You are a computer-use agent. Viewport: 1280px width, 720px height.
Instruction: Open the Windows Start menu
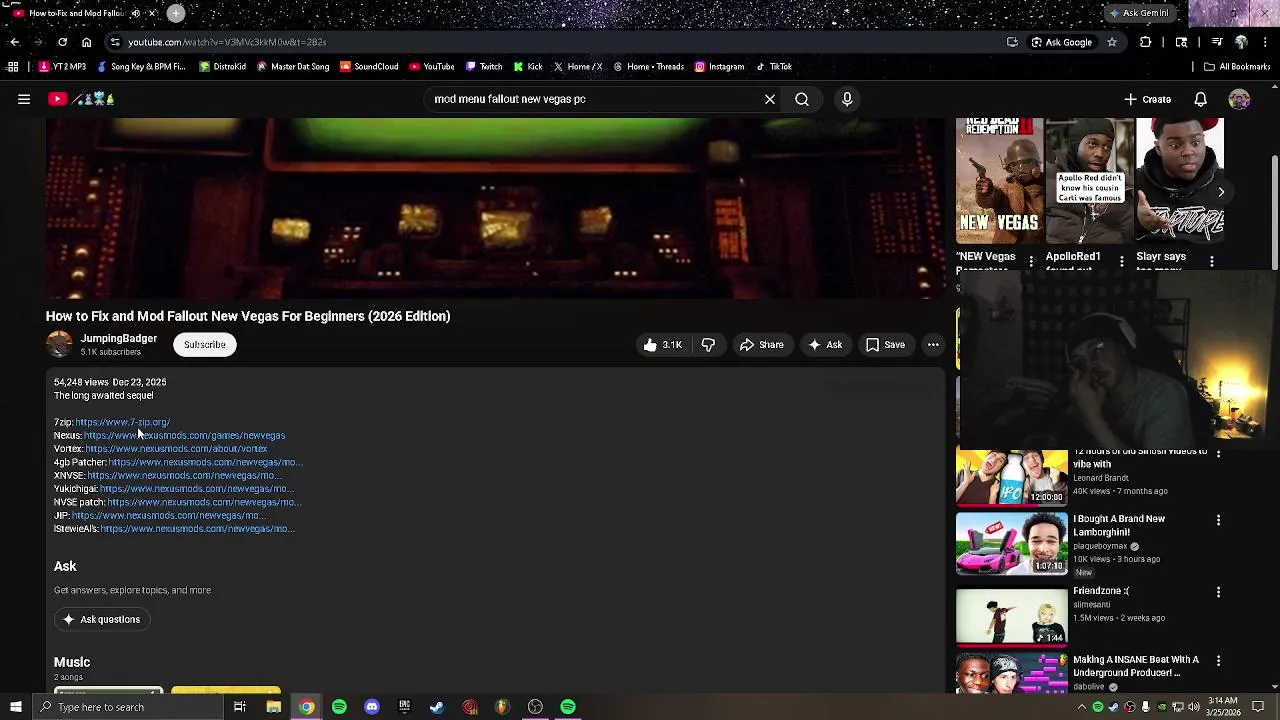tap(15, 707)
